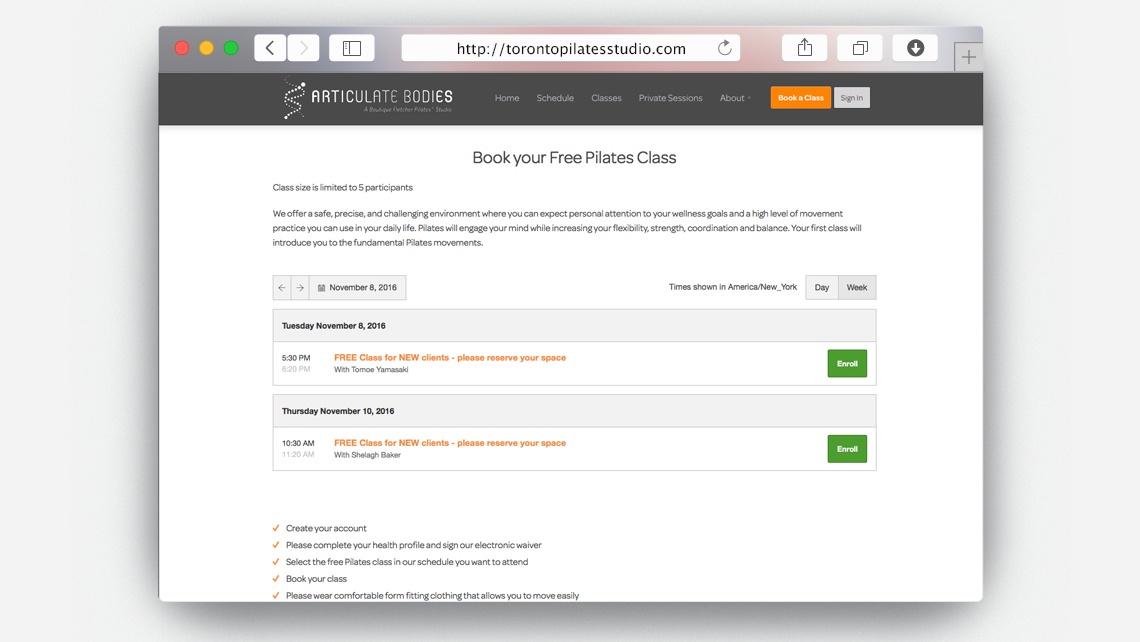Open the November 8, 2016 date picker
Screen dimensions: 1140x642
(x=358, y=287)
